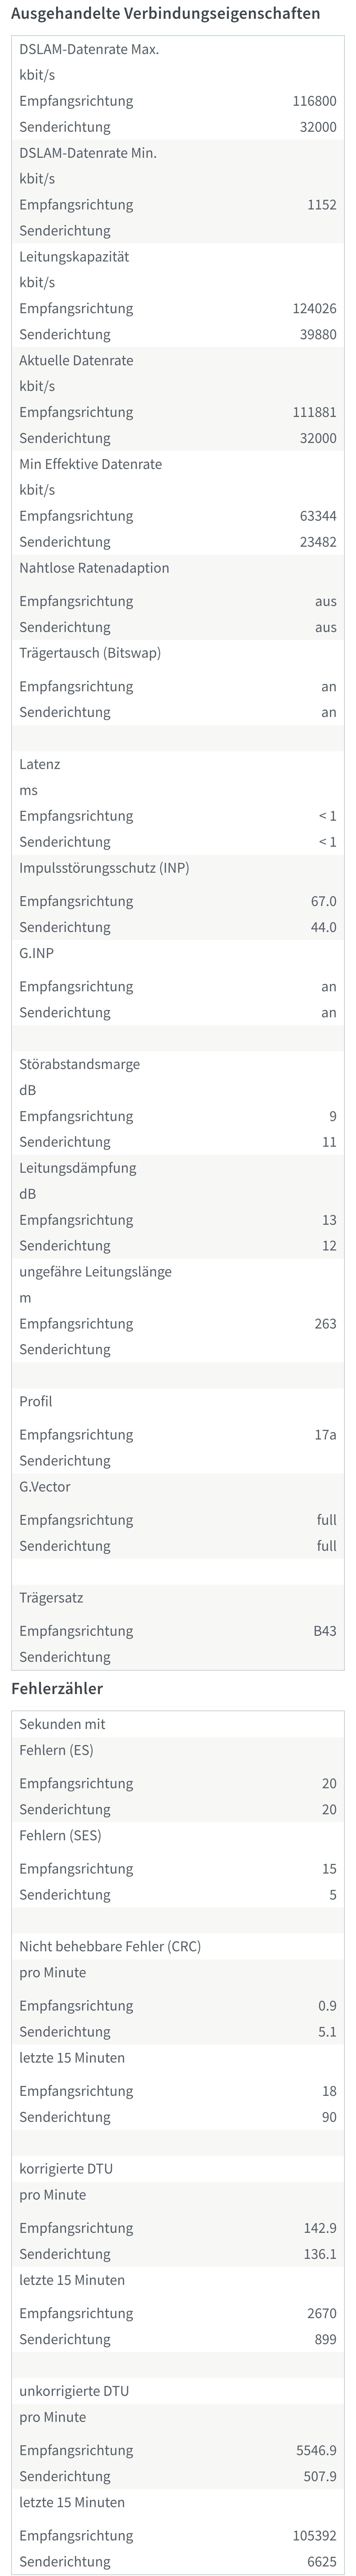Click the Ausgehandelte Verbindungseigenschaften heading
356x2576 pixels.
click(x=166, y=14)
